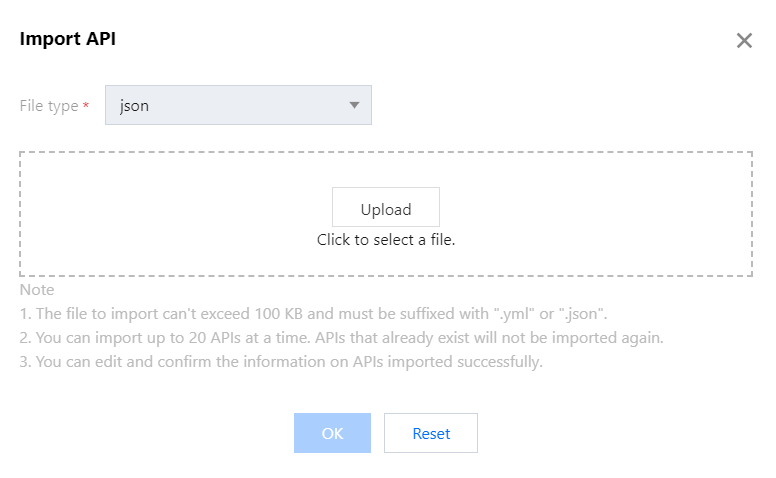Click the Note heading
776x478 pixels.
click(37, 290)
